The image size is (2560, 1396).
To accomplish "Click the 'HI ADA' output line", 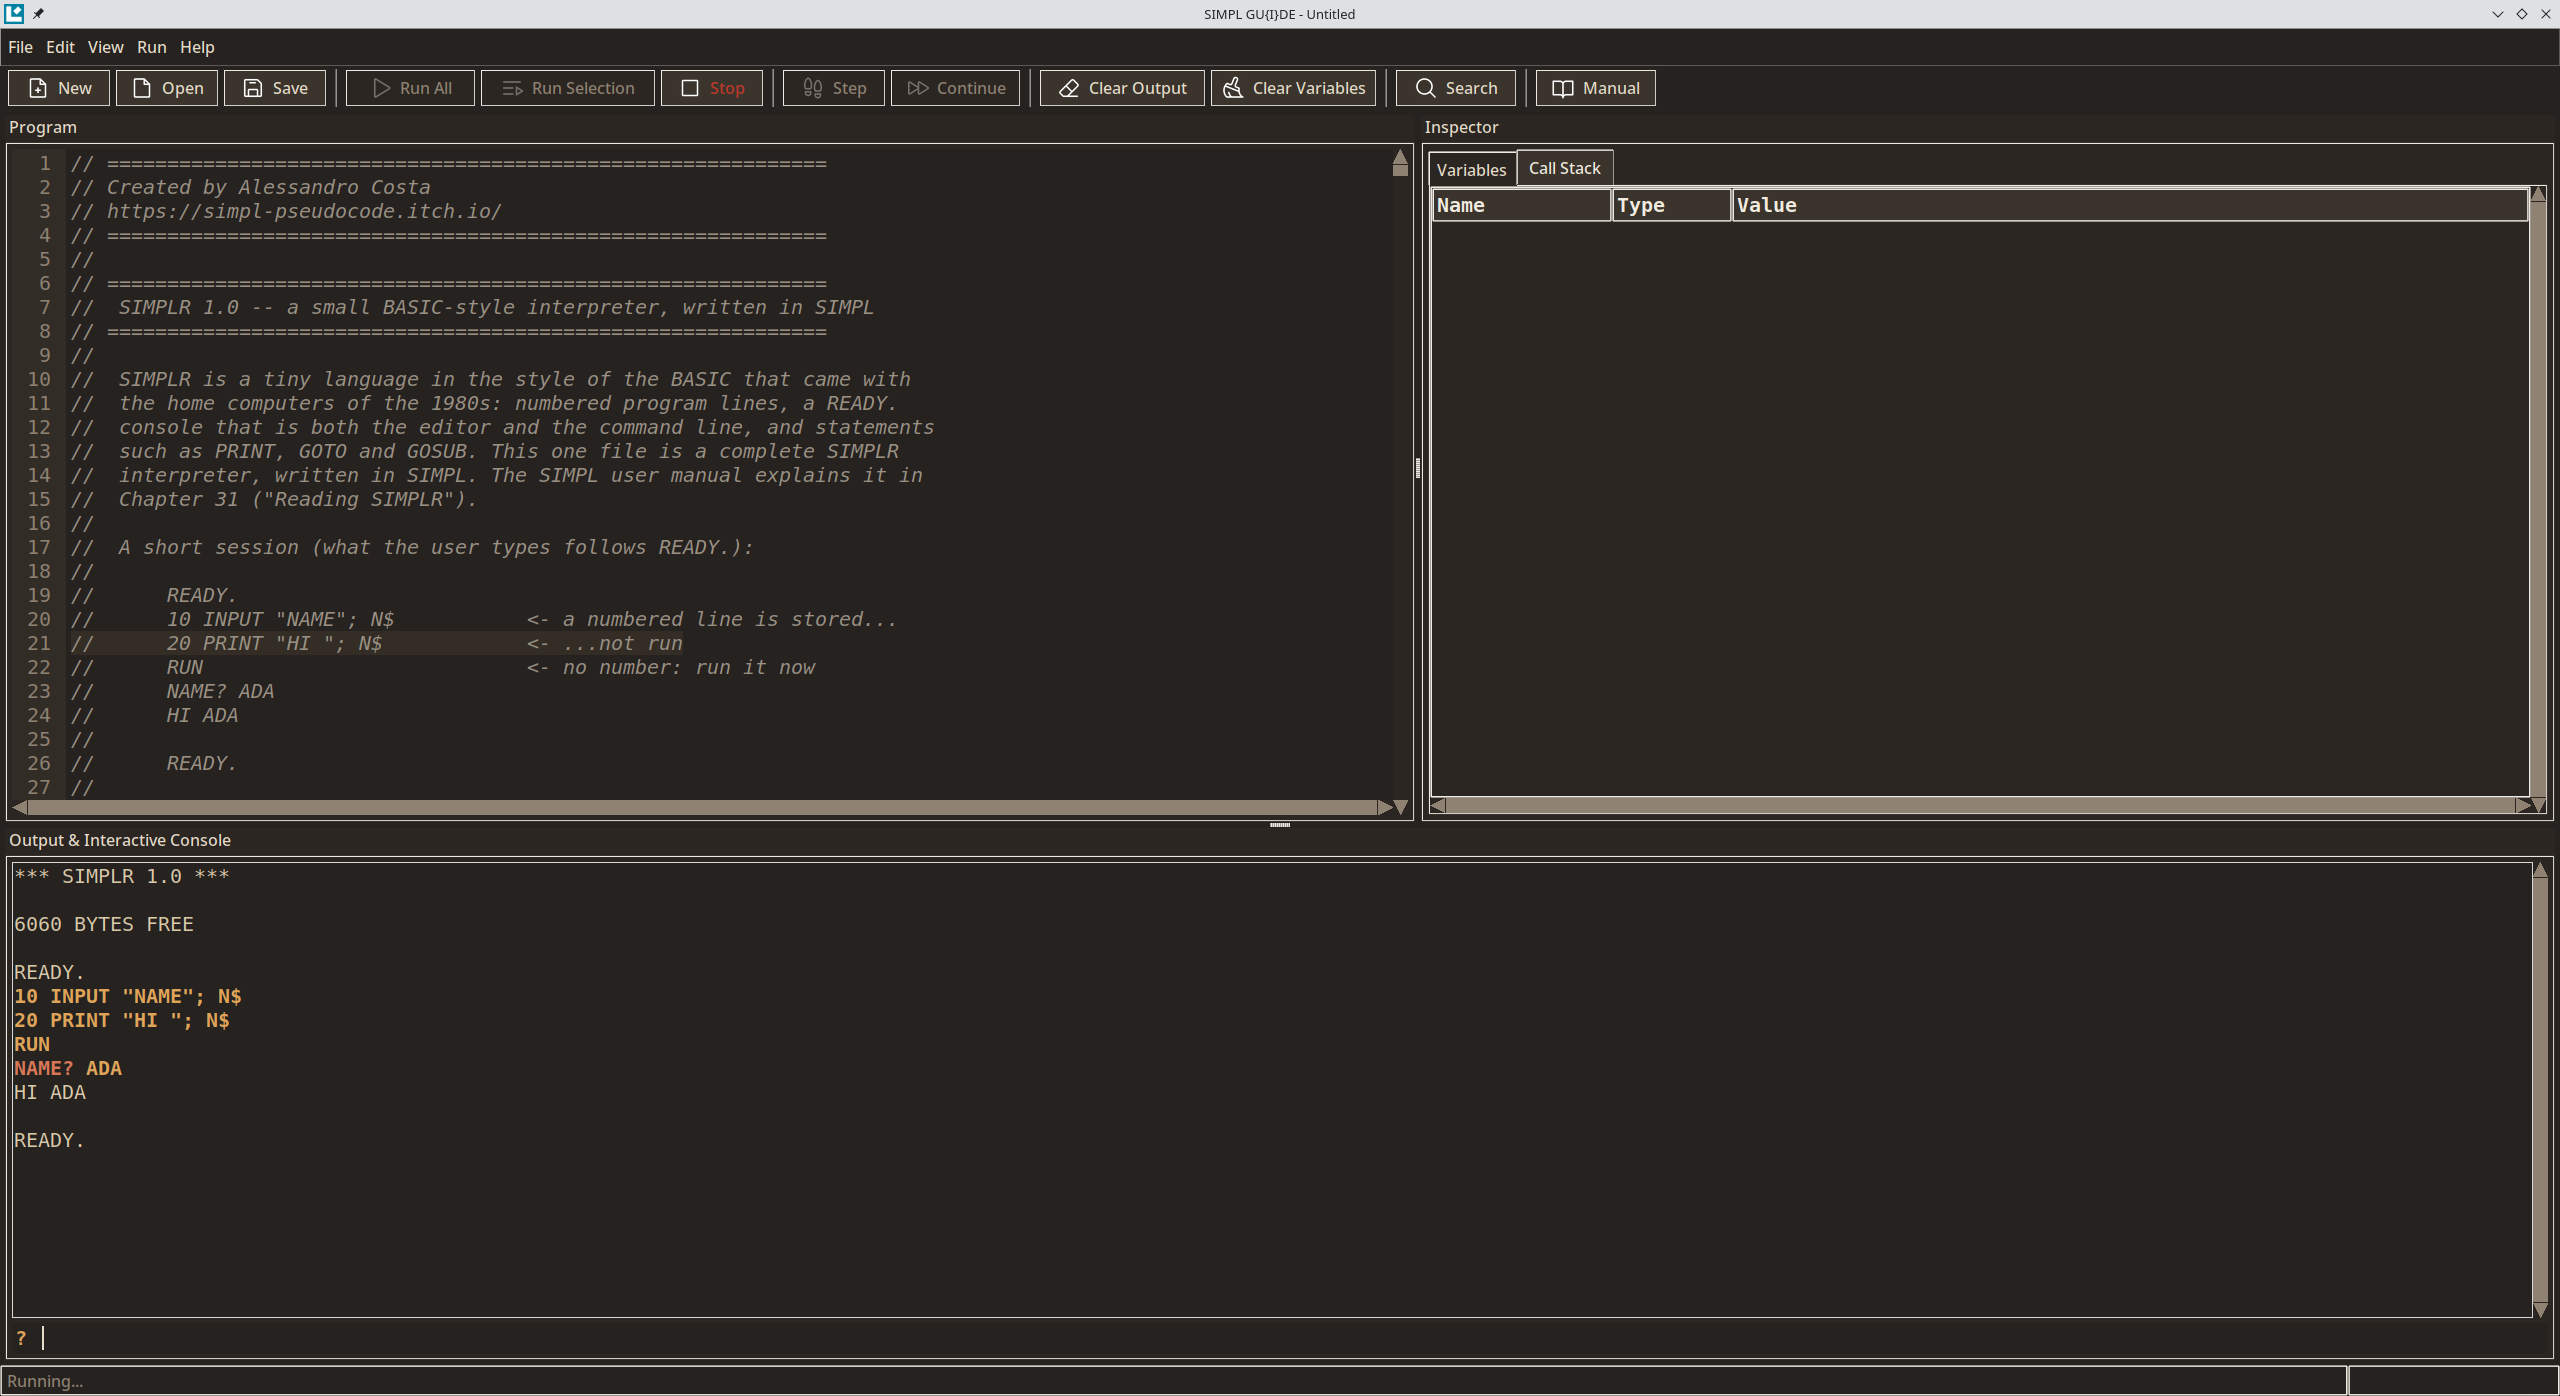I will pos(50,1092).
